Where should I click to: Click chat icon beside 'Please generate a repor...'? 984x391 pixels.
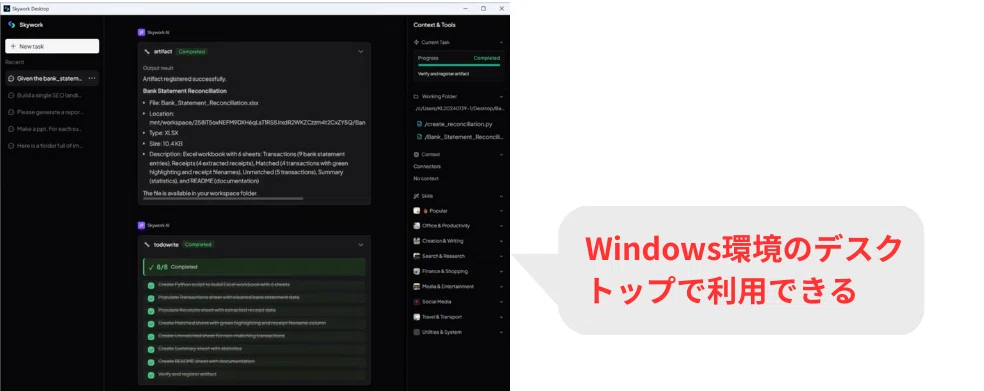(x=11, y=112)
